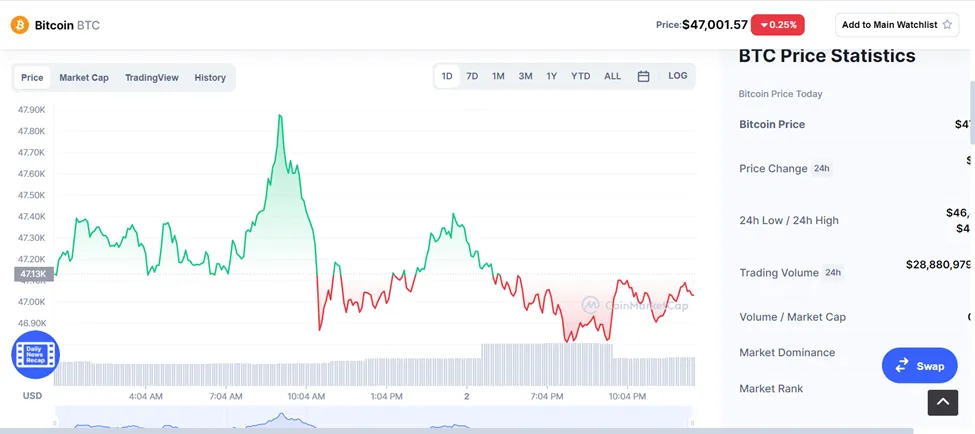Click the 7:04 PM time axis label
The height and width of the screenshot is (434, 975).
tap(548, 396)
